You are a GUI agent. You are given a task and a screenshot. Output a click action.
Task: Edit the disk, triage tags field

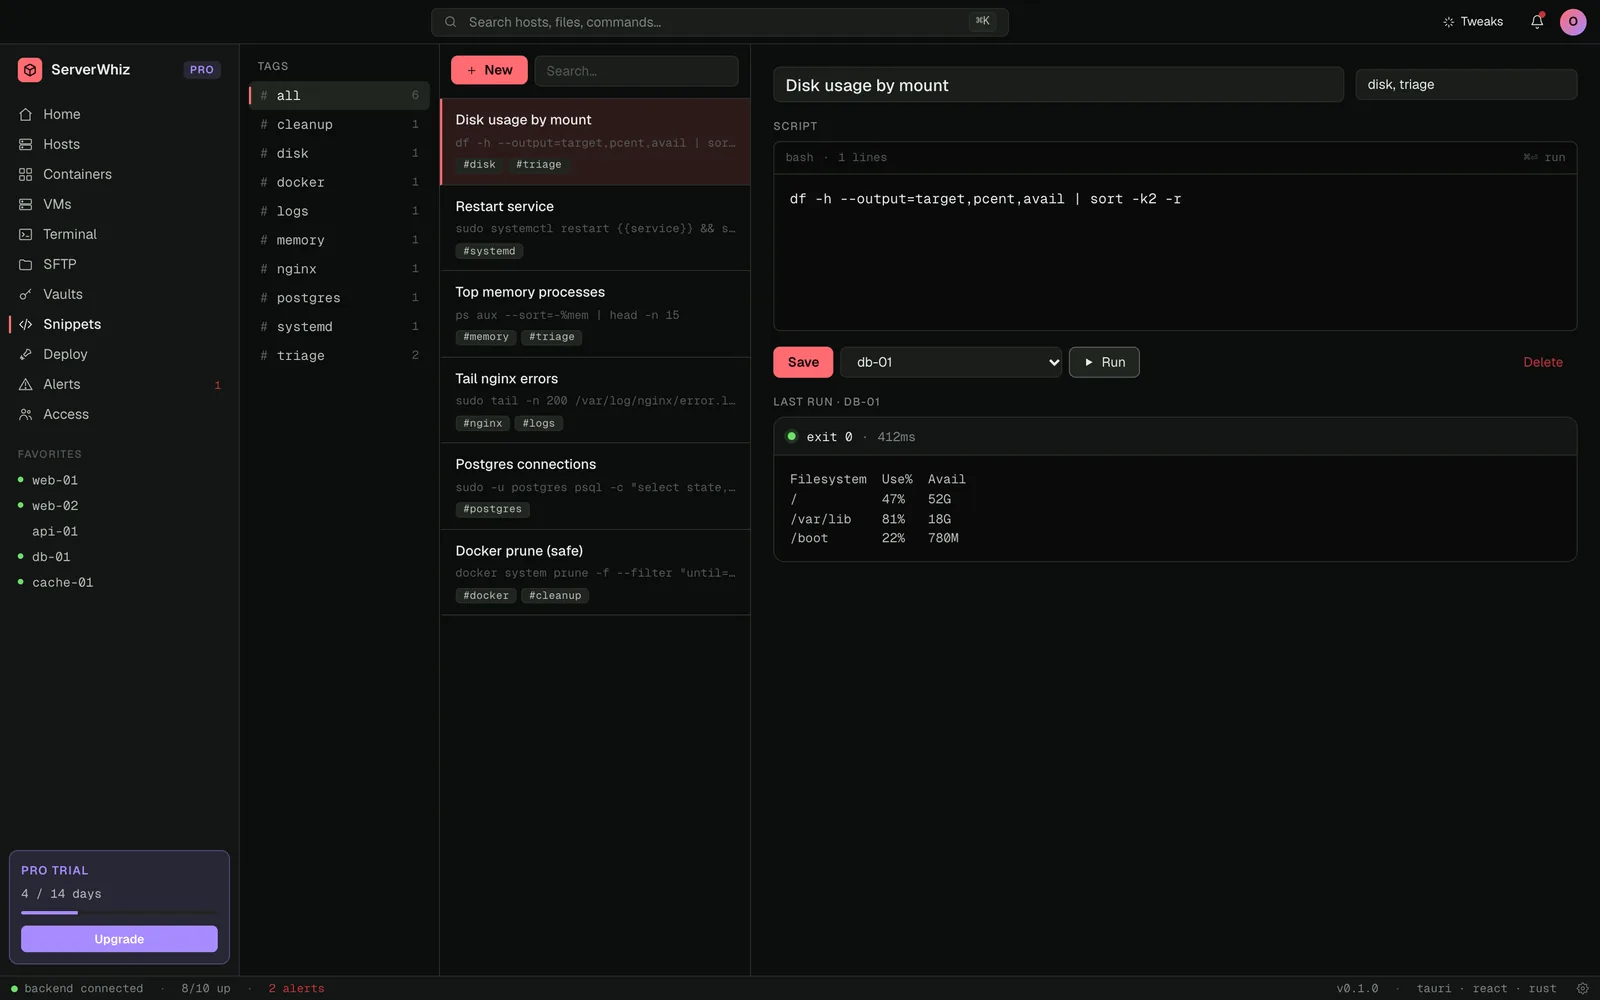click(x=1466, y=84)
